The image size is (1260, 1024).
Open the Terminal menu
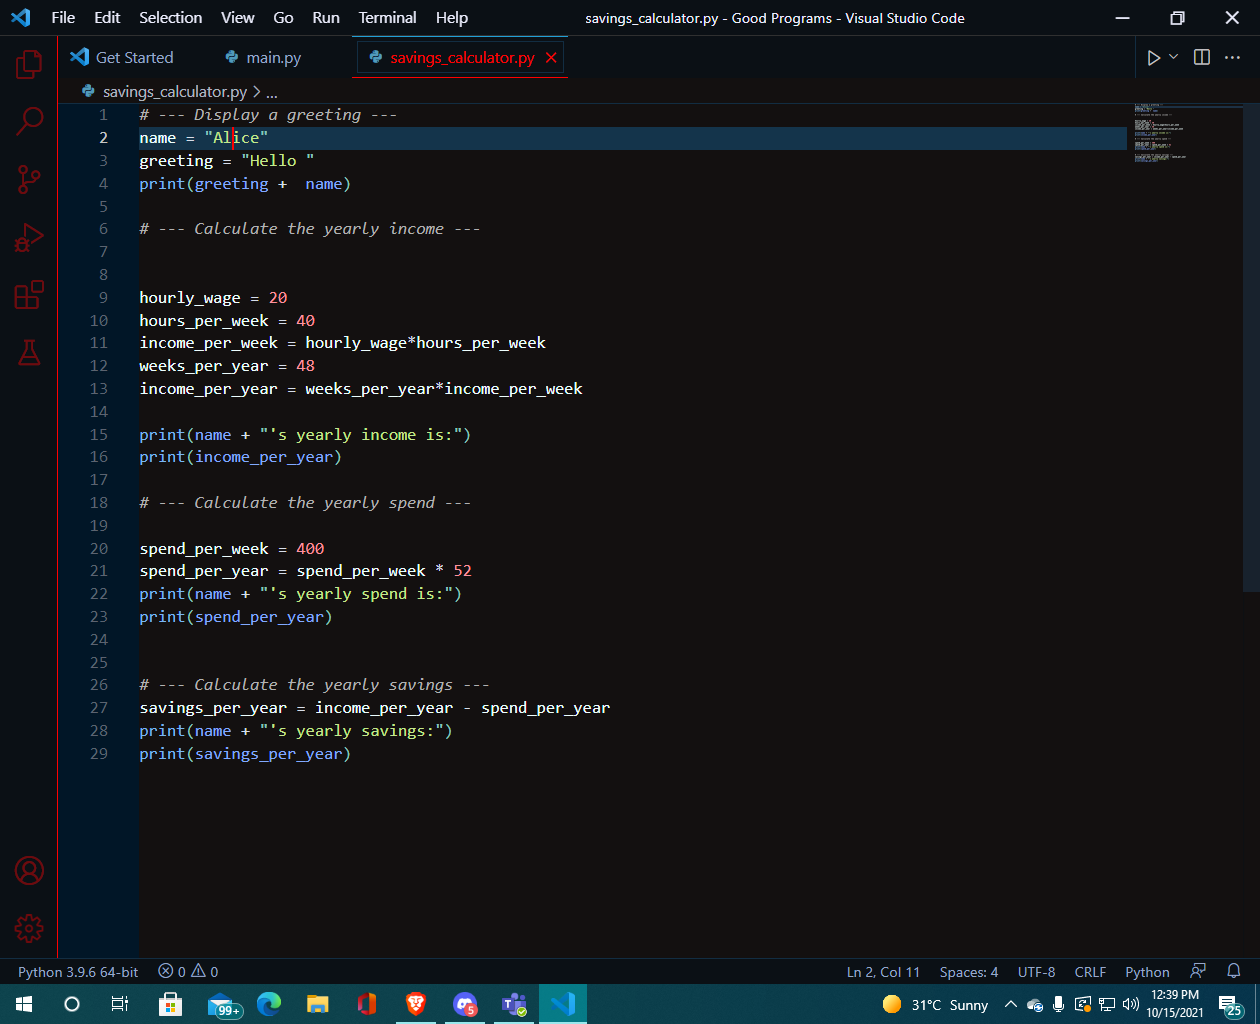(387, 17)
